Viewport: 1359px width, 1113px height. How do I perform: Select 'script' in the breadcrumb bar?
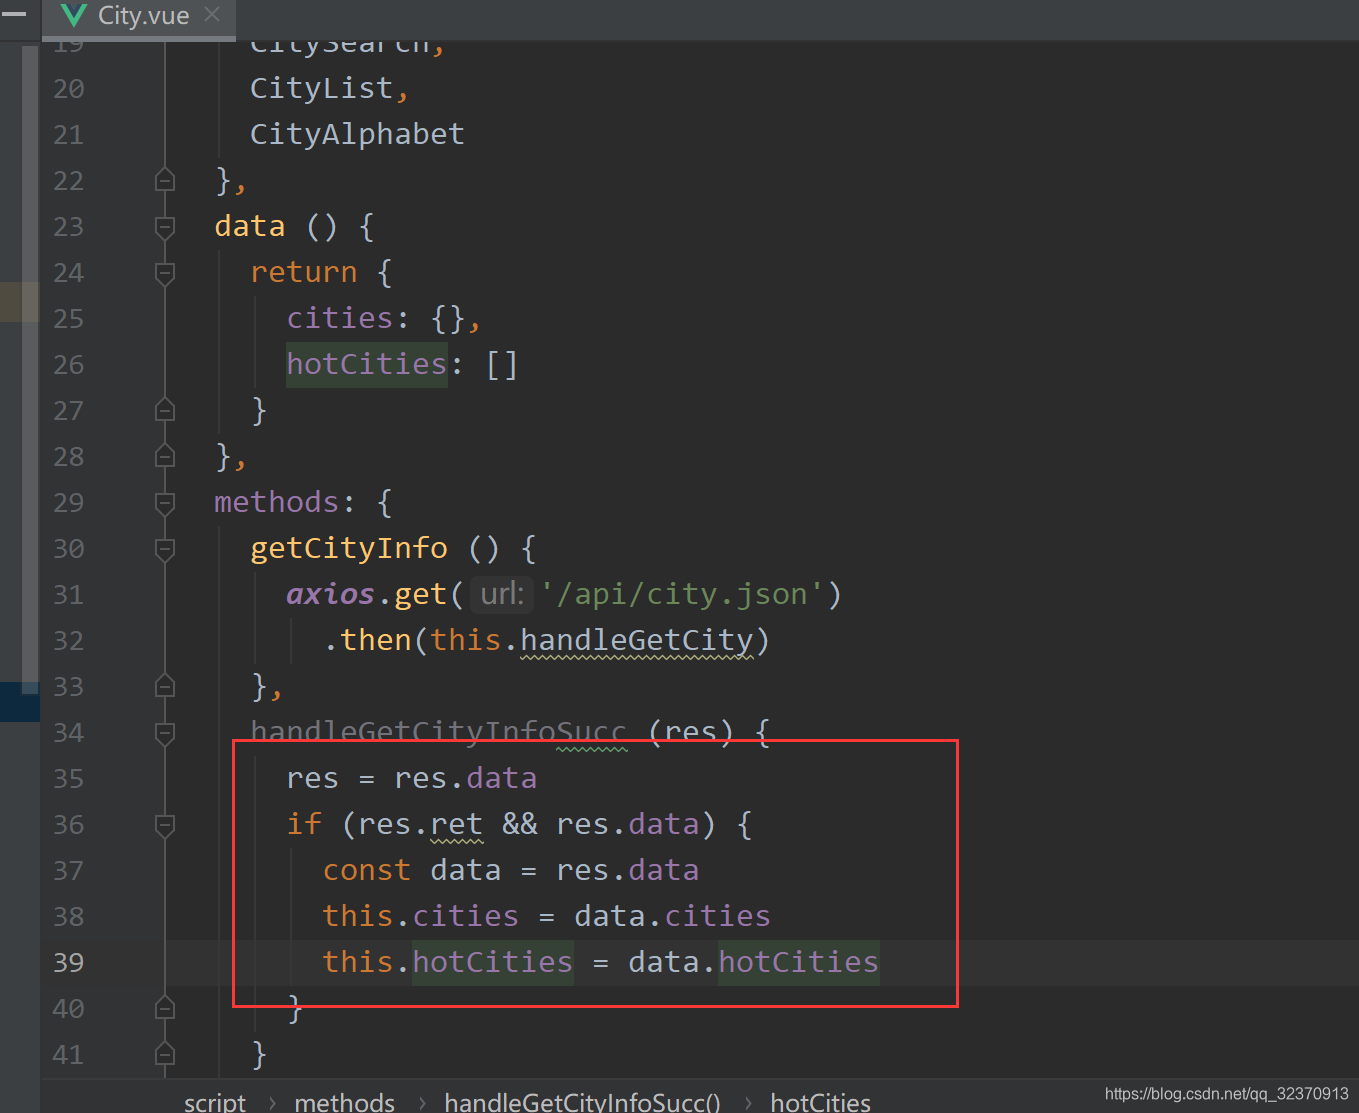[x=215, y=1101]
